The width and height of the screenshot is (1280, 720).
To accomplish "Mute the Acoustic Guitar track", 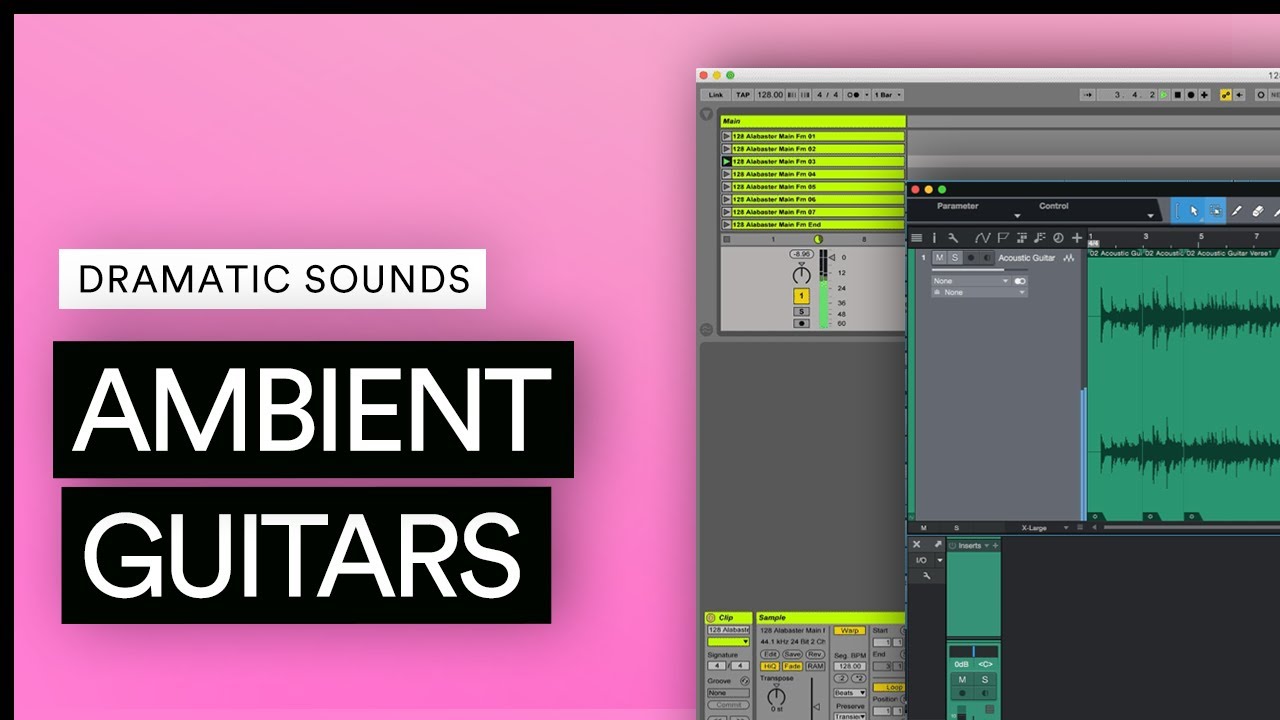I will [x=939, y=258].
